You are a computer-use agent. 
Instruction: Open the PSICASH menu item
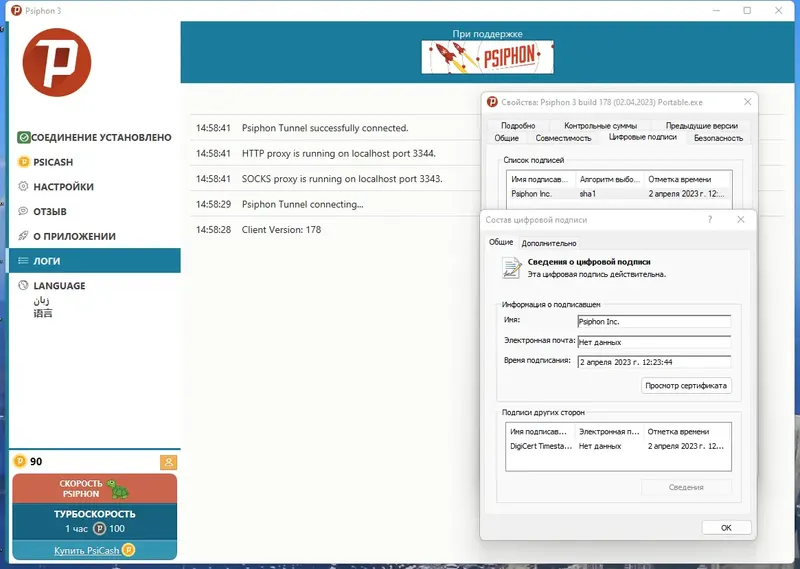pyautogui.click(x=94, y=162)
